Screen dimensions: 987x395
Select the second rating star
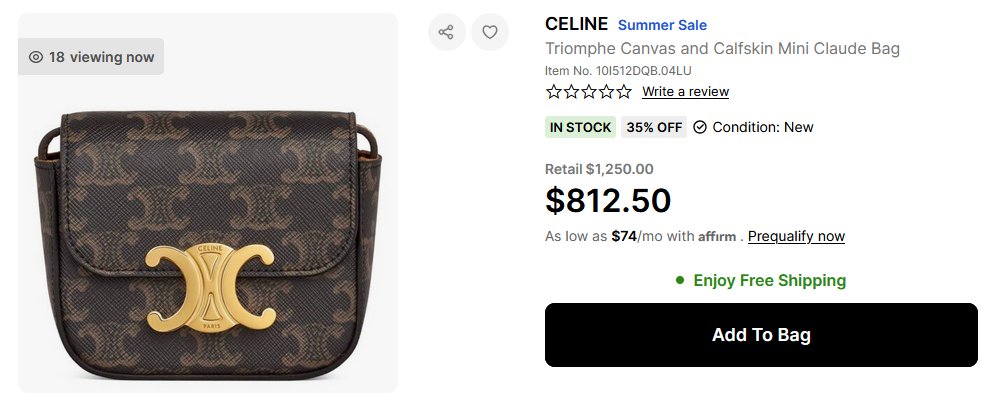(571, 92)
